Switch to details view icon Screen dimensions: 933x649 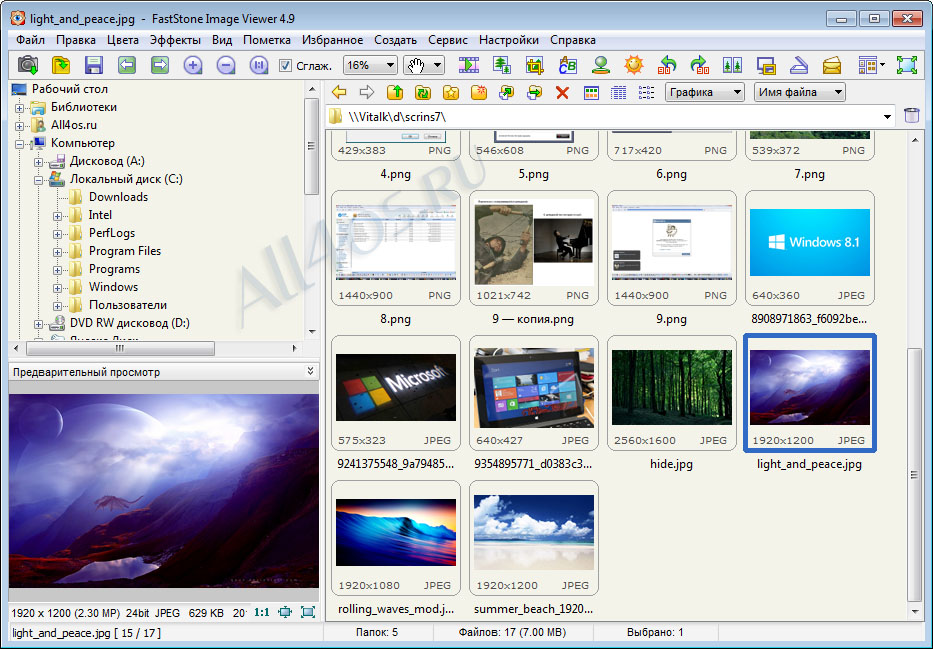[619, 93]
